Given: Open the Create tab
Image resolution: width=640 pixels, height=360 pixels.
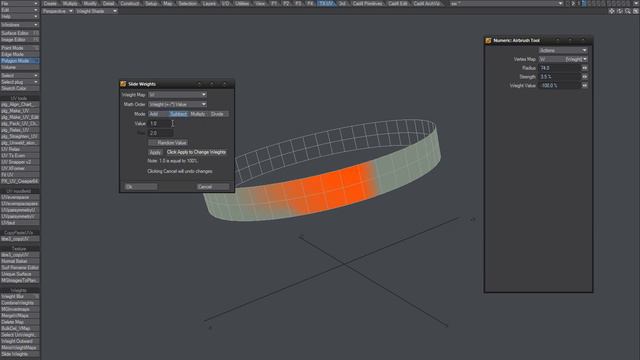Looking at the screenshot, I should (x=51, y=3).
